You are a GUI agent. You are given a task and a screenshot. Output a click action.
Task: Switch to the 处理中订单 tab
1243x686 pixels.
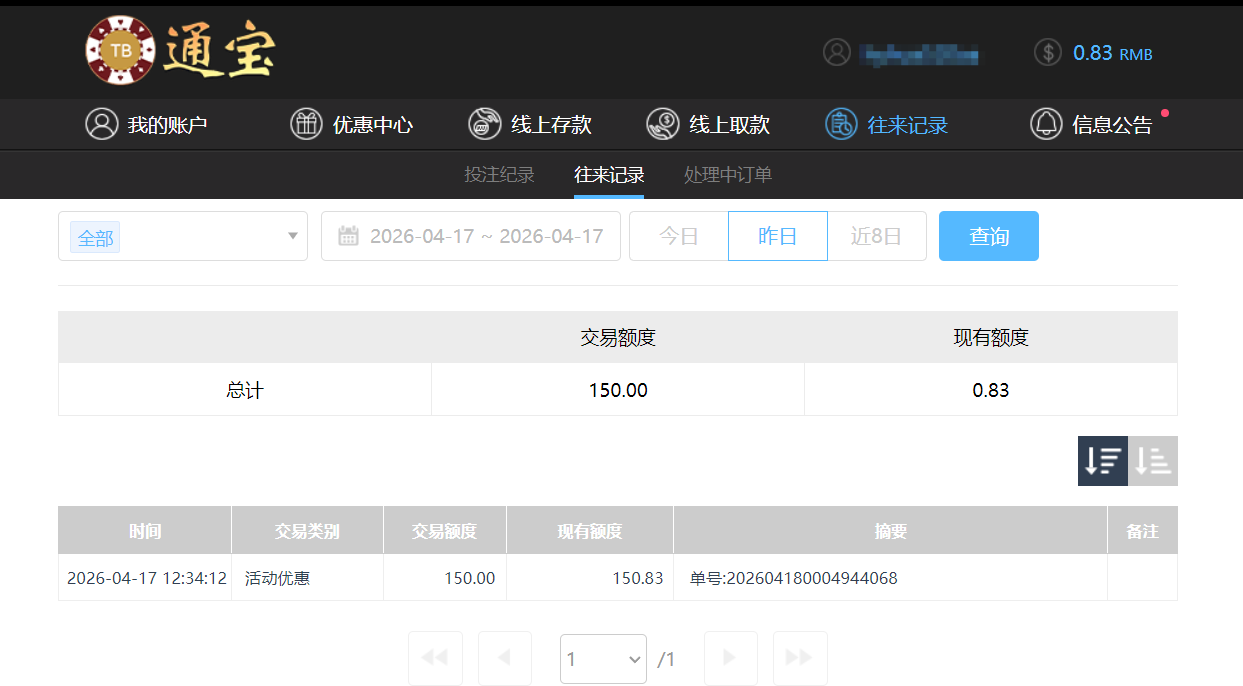pos(727,174)
